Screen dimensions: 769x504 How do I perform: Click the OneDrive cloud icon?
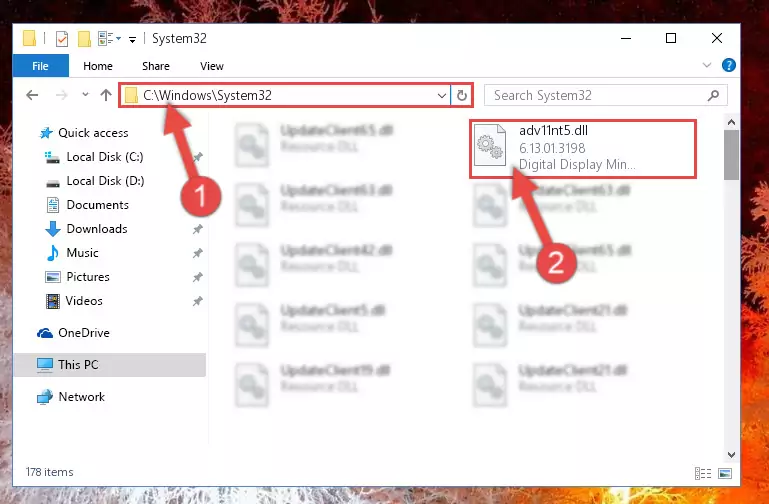(45, 333)
